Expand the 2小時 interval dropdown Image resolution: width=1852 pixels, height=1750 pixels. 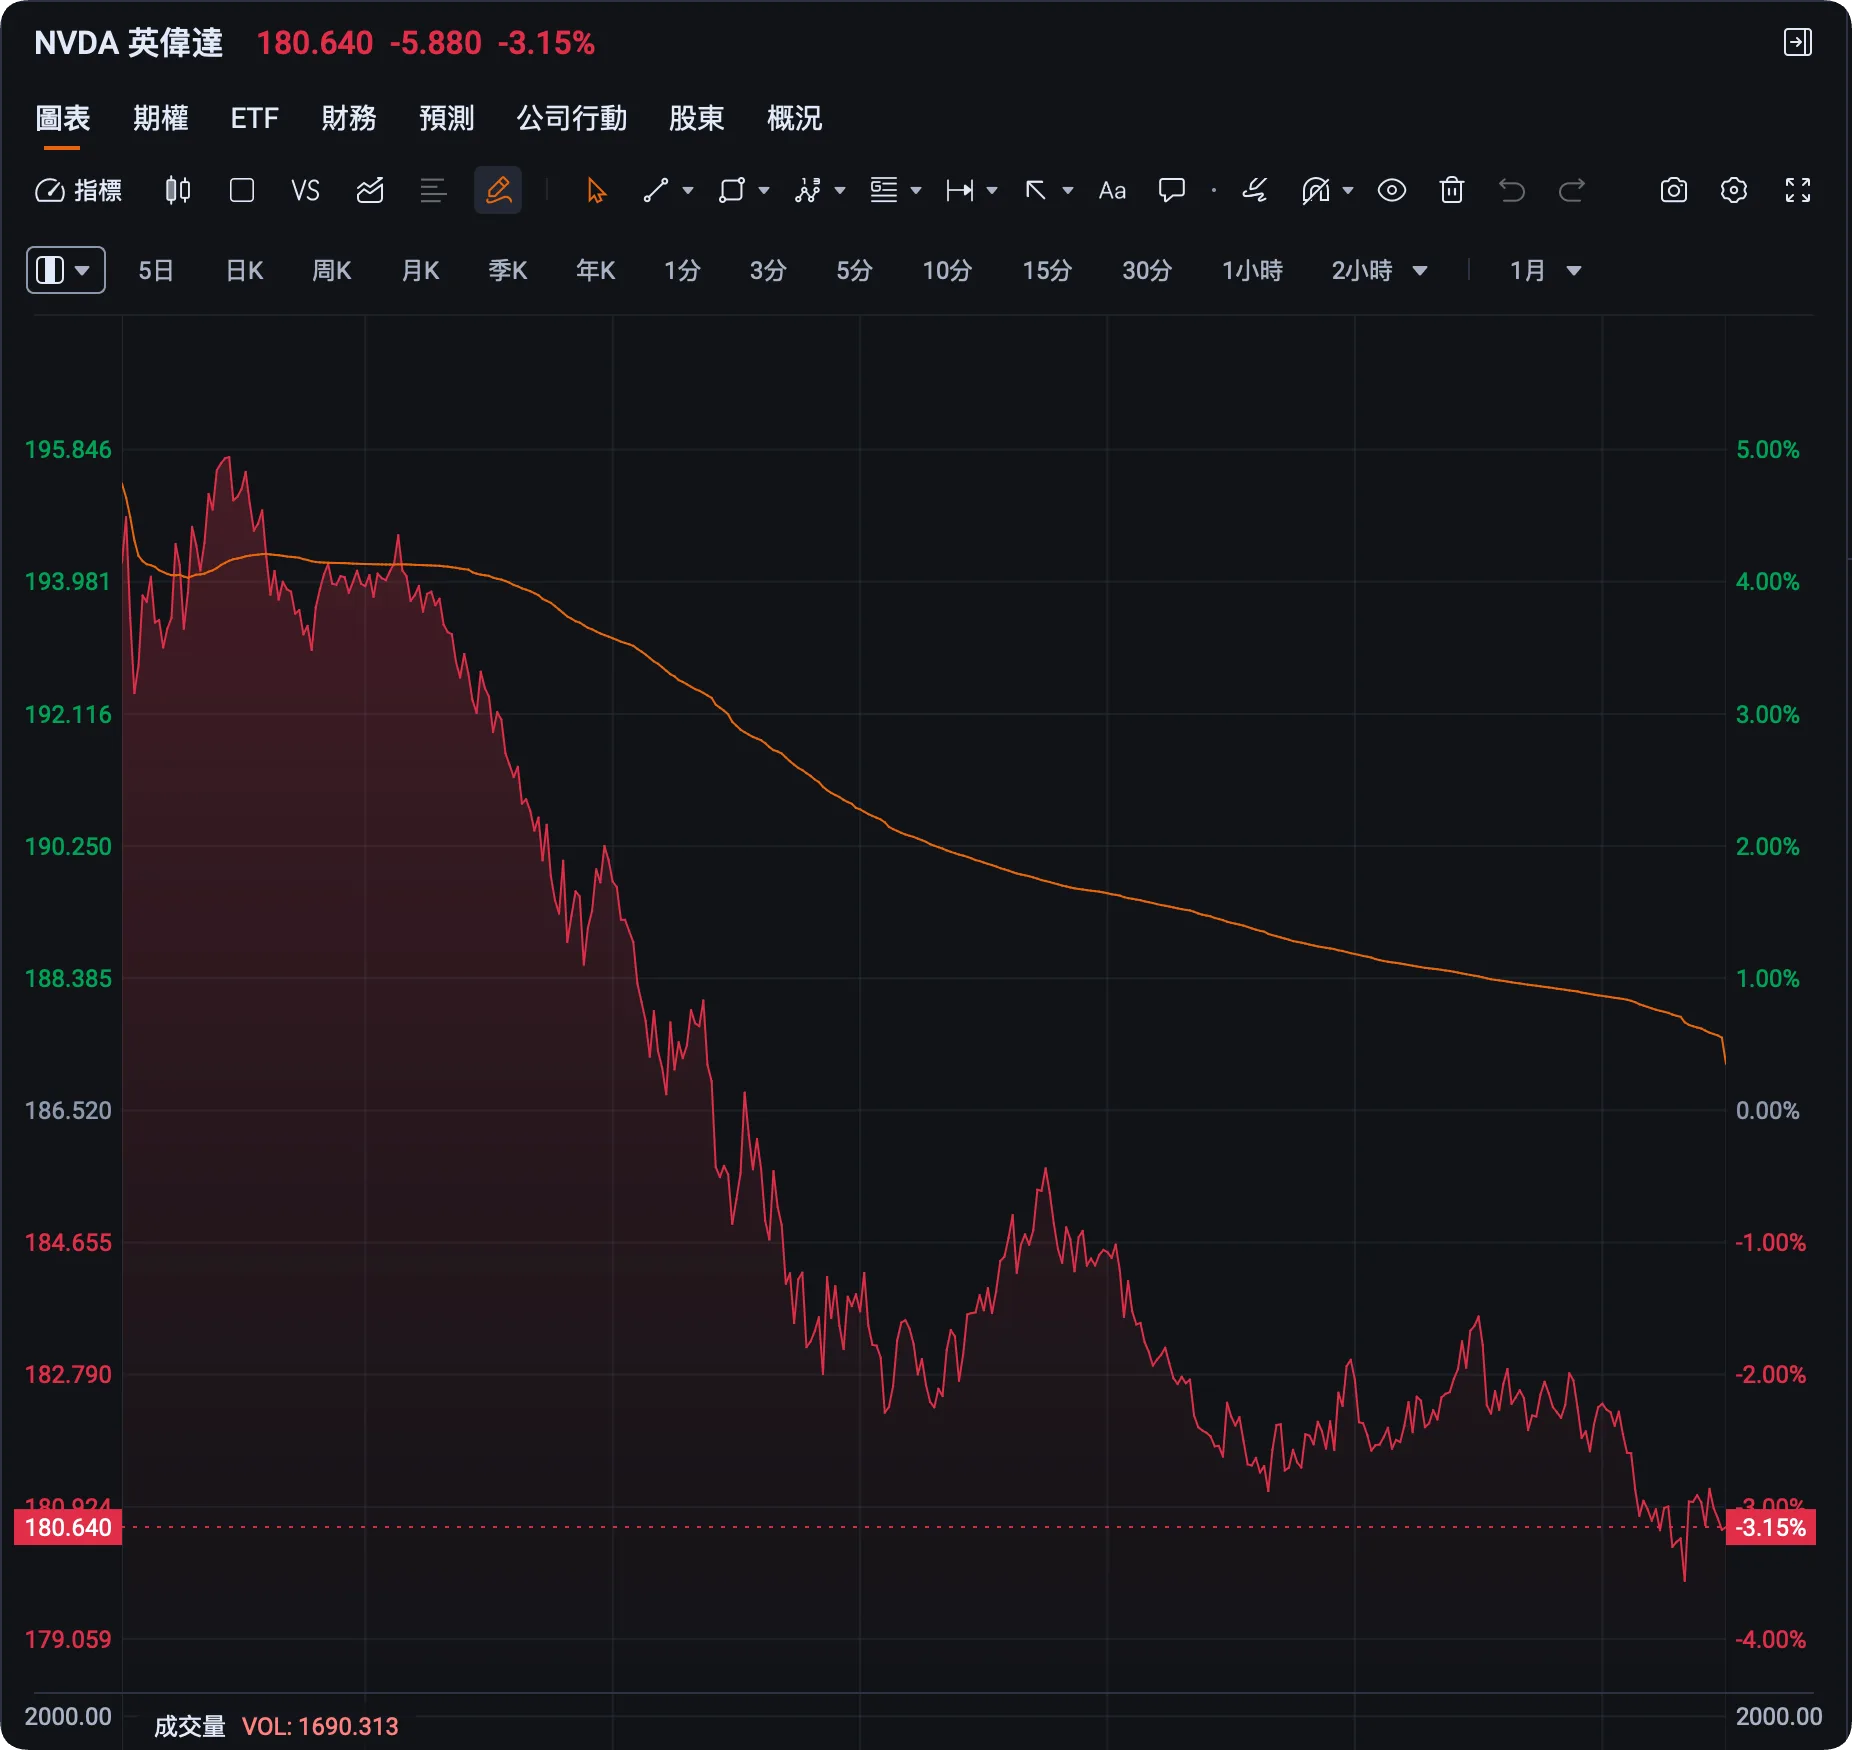pos(1379,270)
